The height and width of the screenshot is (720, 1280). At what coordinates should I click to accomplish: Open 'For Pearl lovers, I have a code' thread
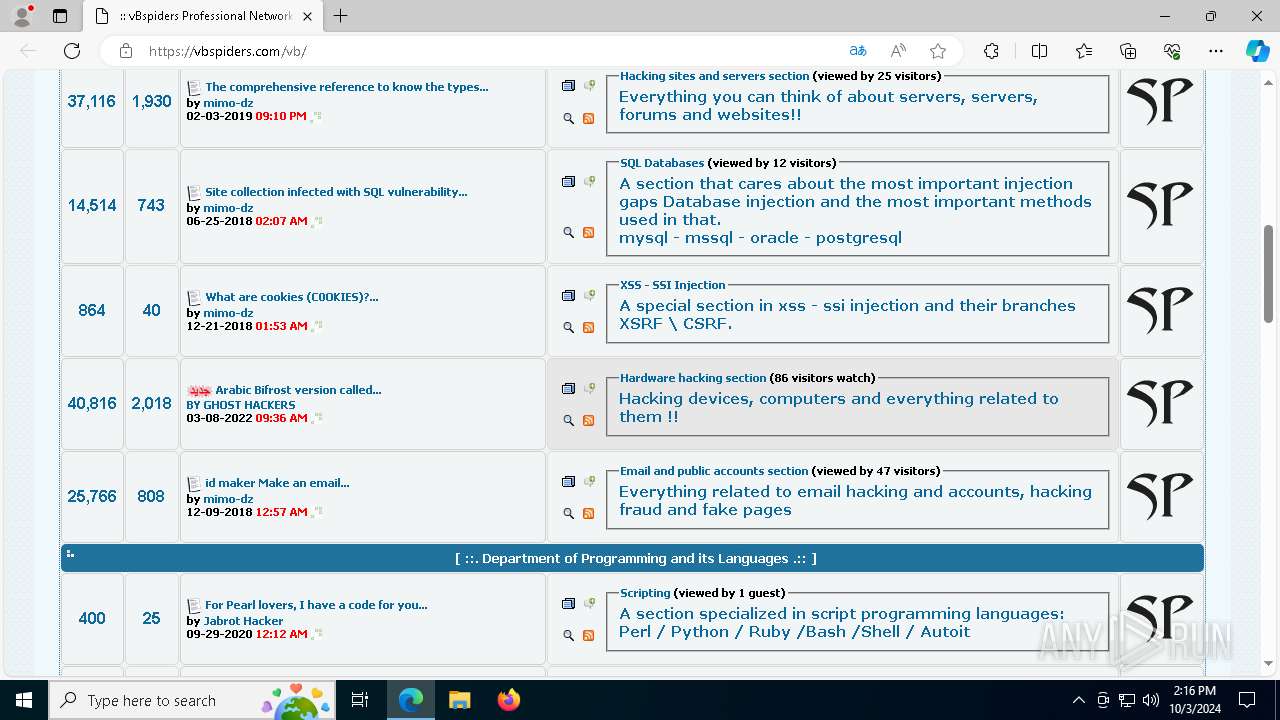[316, 605]
